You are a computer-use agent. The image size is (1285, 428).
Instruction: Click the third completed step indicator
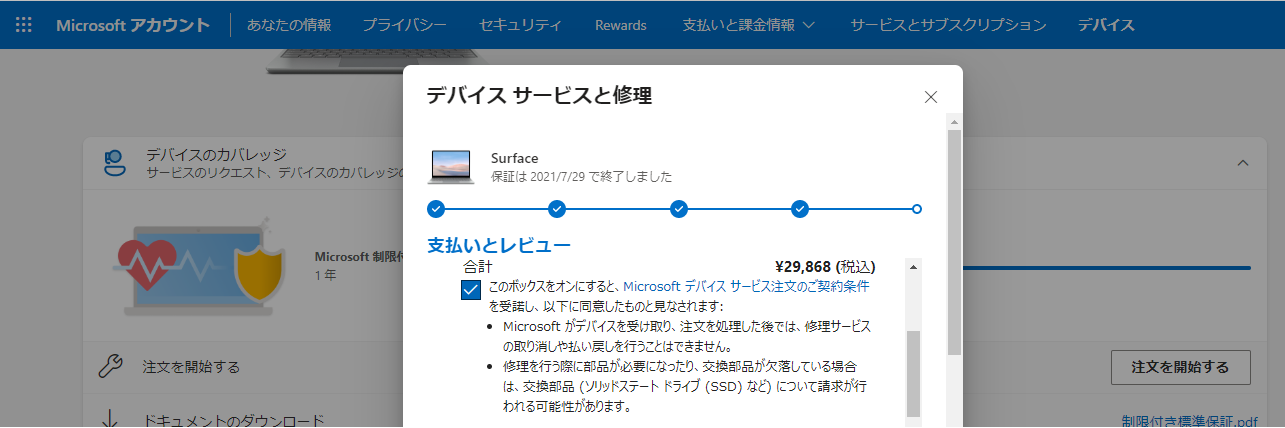(678, 209)
